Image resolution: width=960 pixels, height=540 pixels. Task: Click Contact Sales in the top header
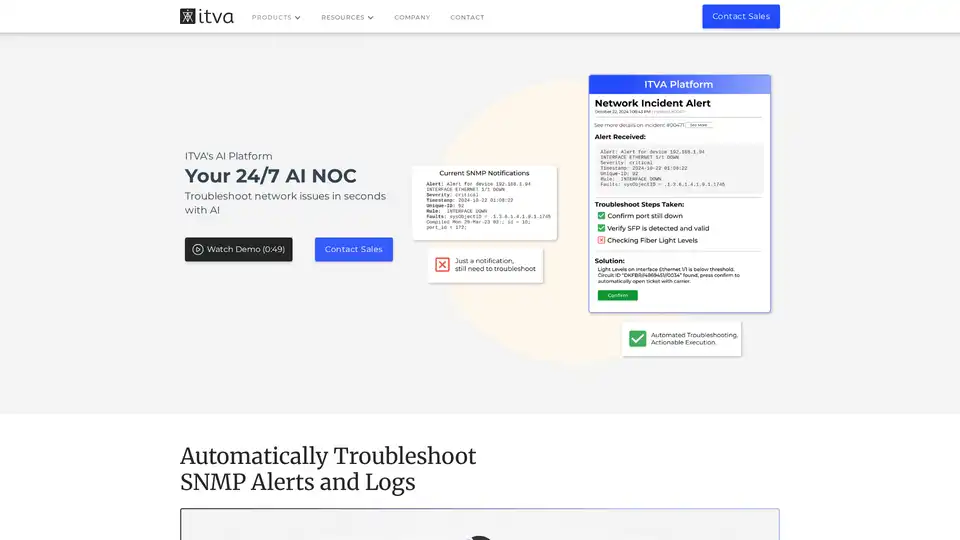(x=740, y=16)
